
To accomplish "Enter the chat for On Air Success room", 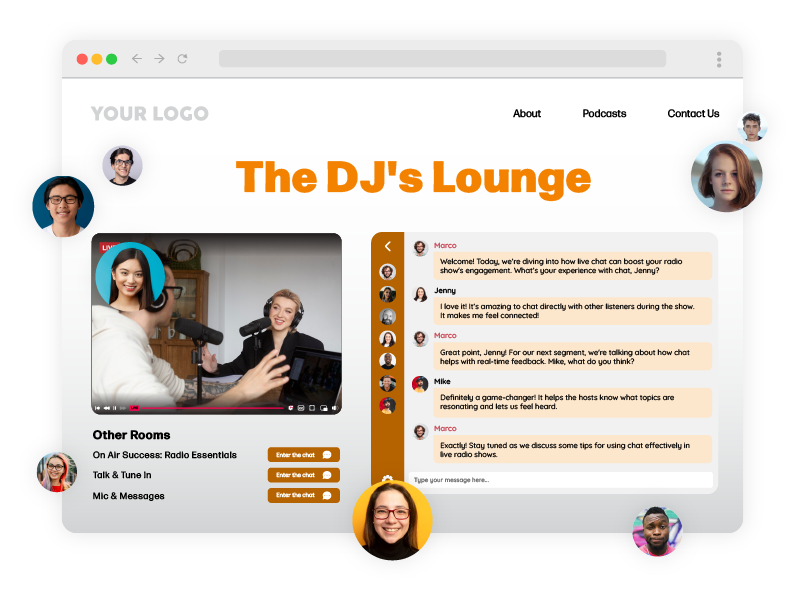I will pos(303,455).
